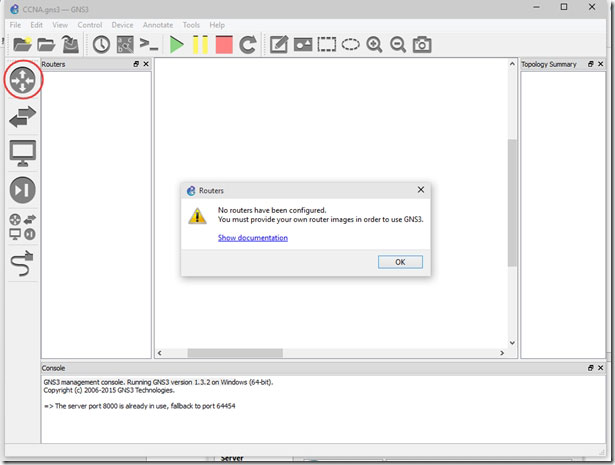Reload all devices icon in toolbar

[x=248, y=44]
